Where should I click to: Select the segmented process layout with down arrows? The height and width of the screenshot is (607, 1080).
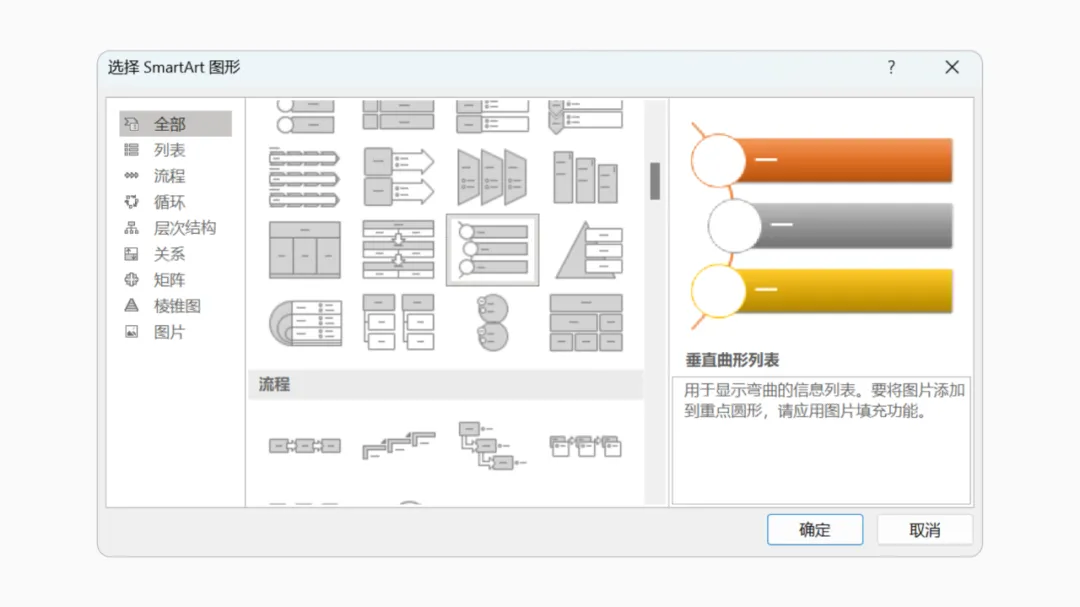(x=398, y=249)
